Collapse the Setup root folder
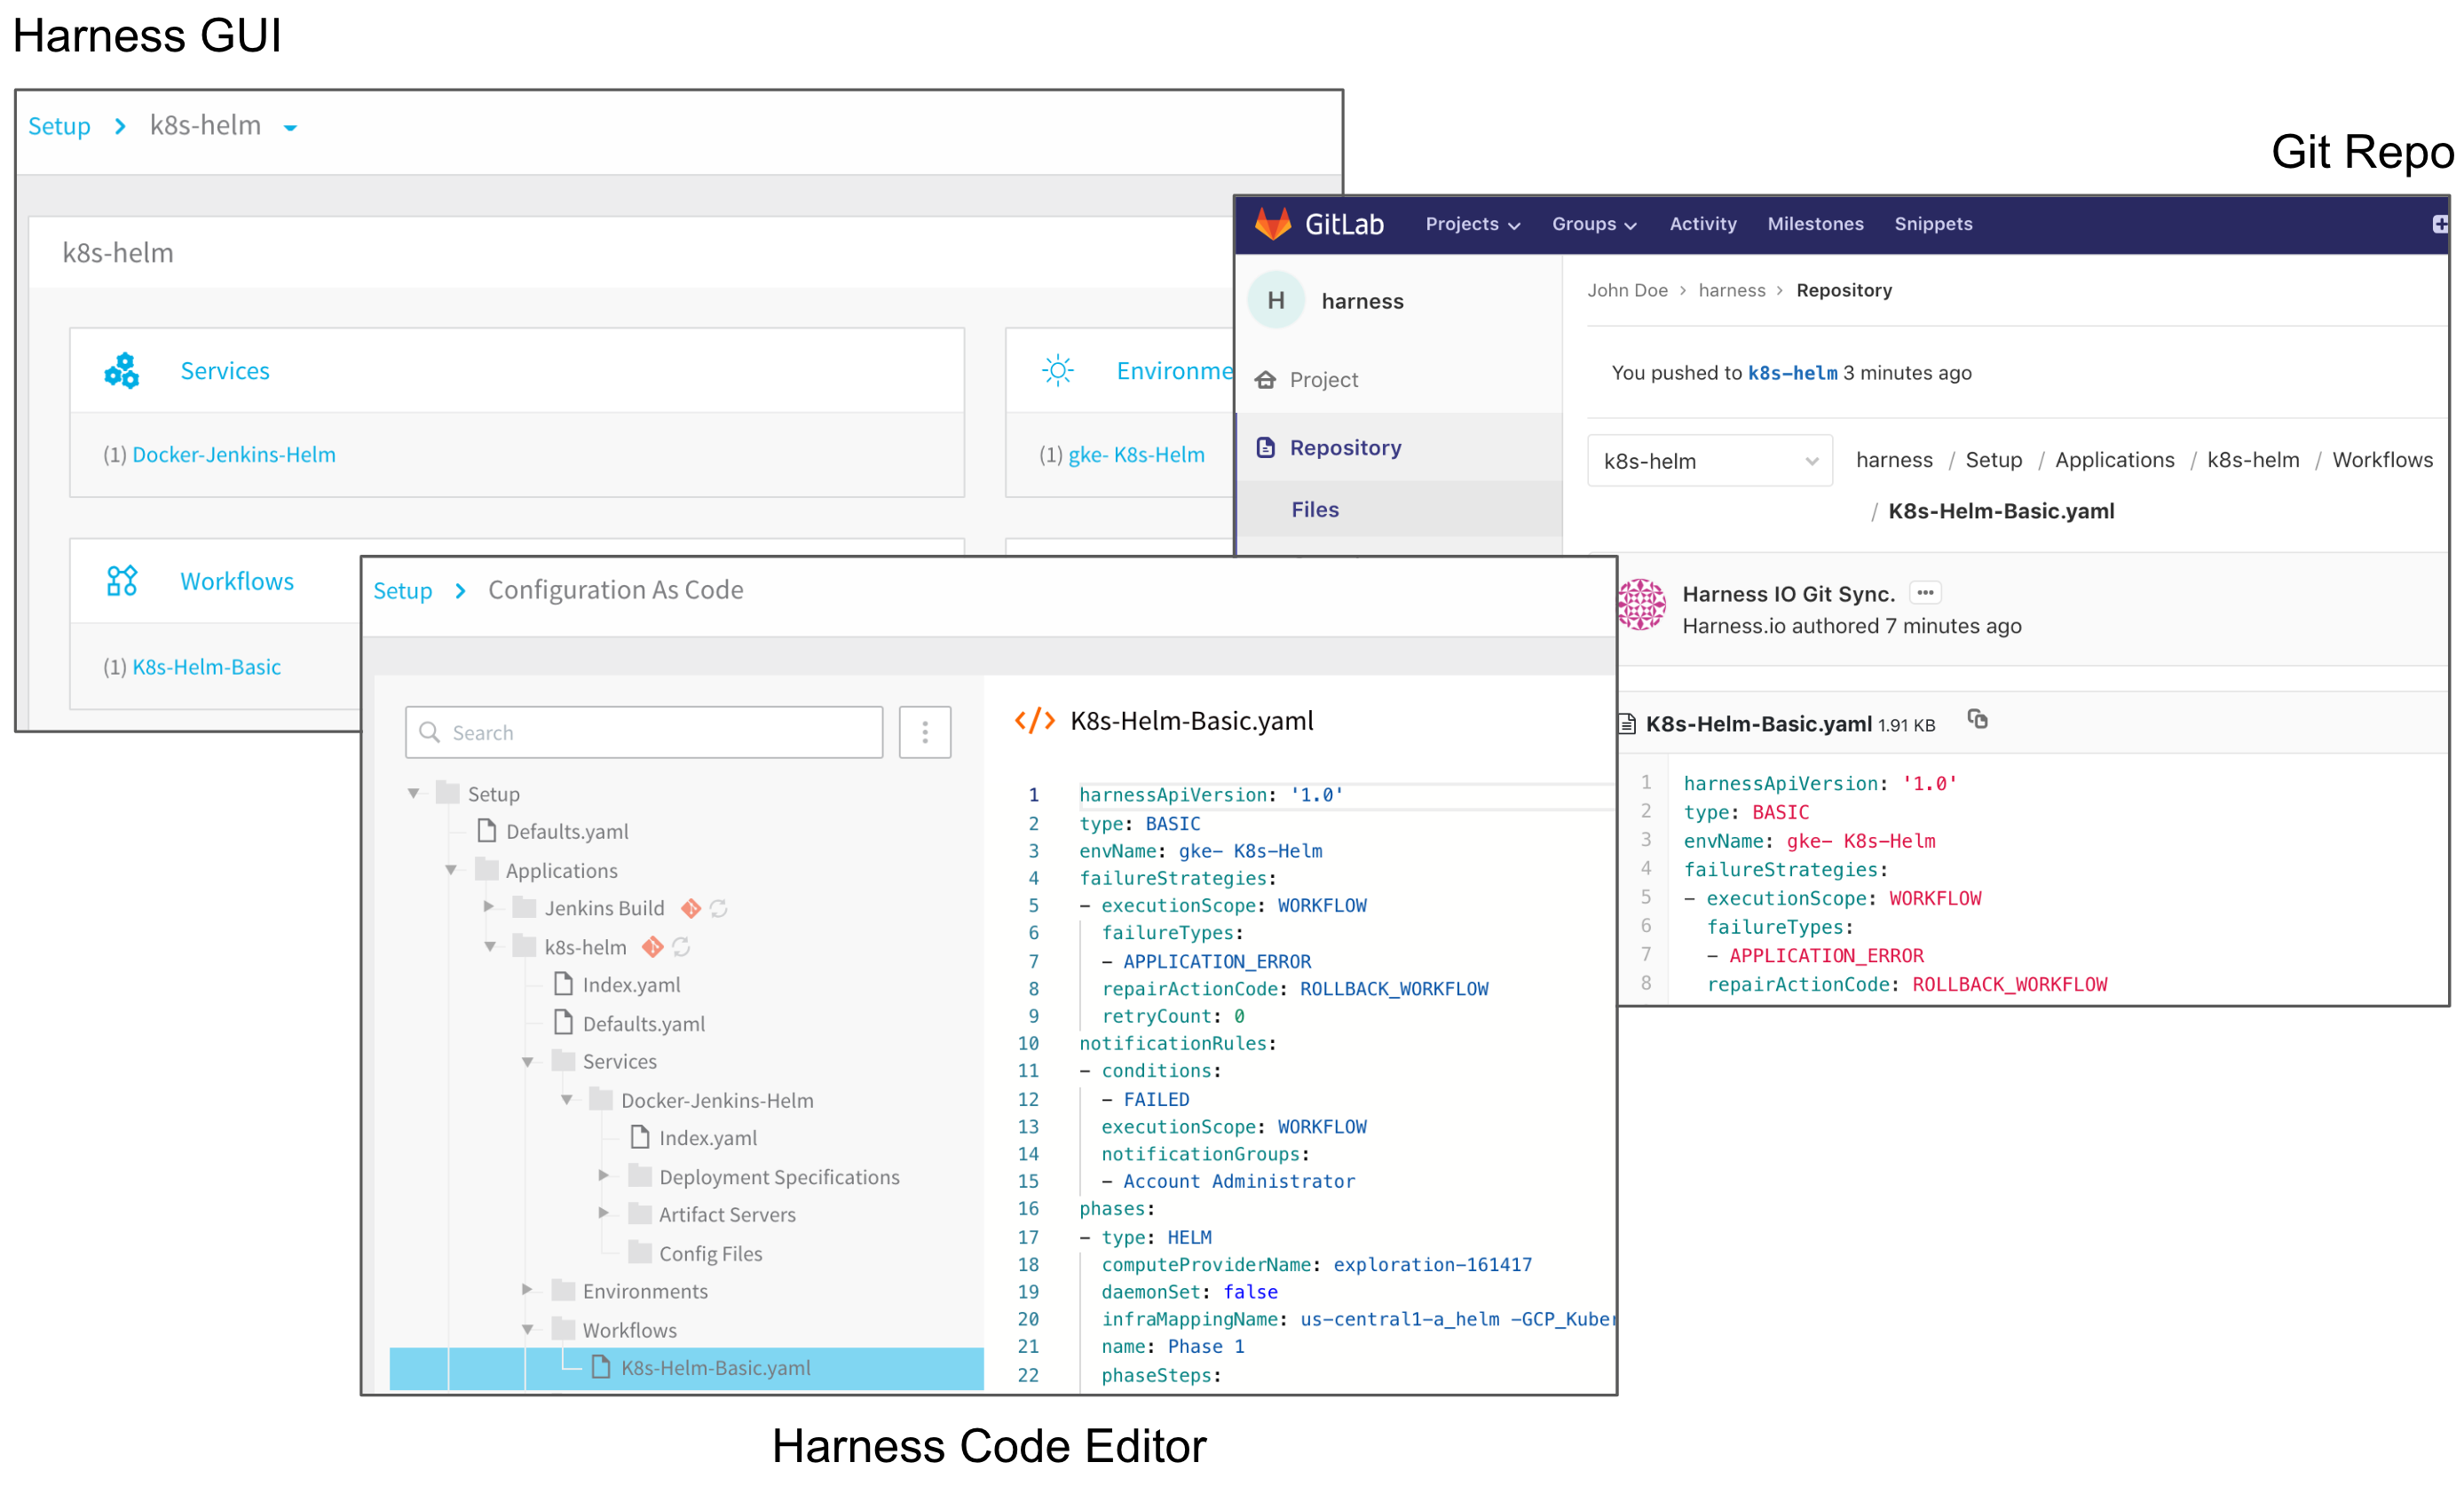Viewport: 2464px width, 1486px height. click(413, 794)
